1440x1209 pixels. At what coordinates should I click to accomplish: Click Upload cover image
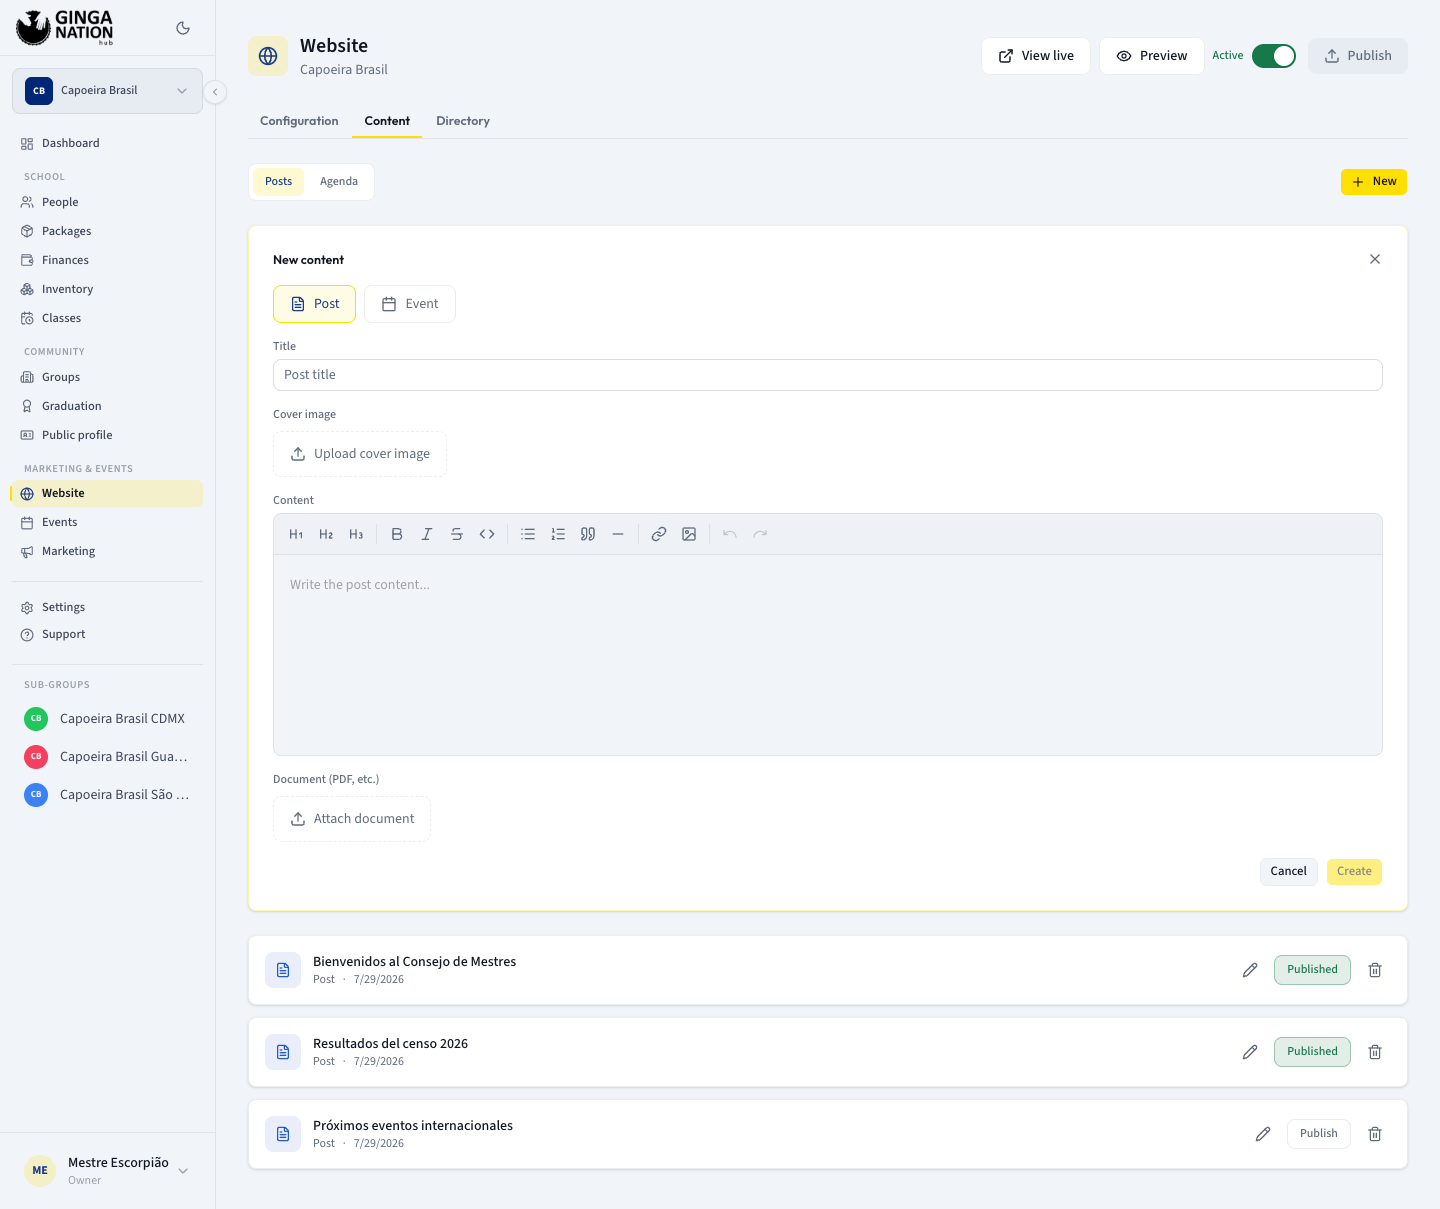point(360,454)
